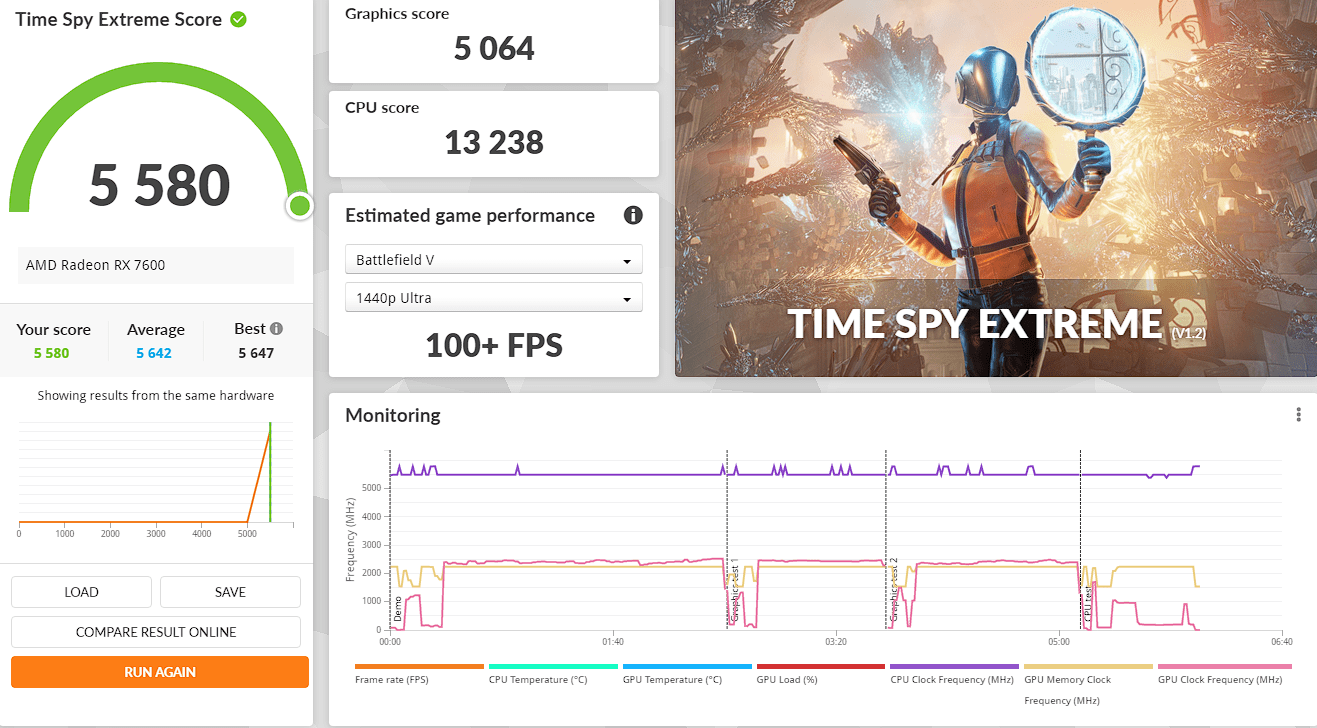Click the Frequency (MHz) axis label
Viewport: 1317px width, 728px height.
tap(351, 541)
